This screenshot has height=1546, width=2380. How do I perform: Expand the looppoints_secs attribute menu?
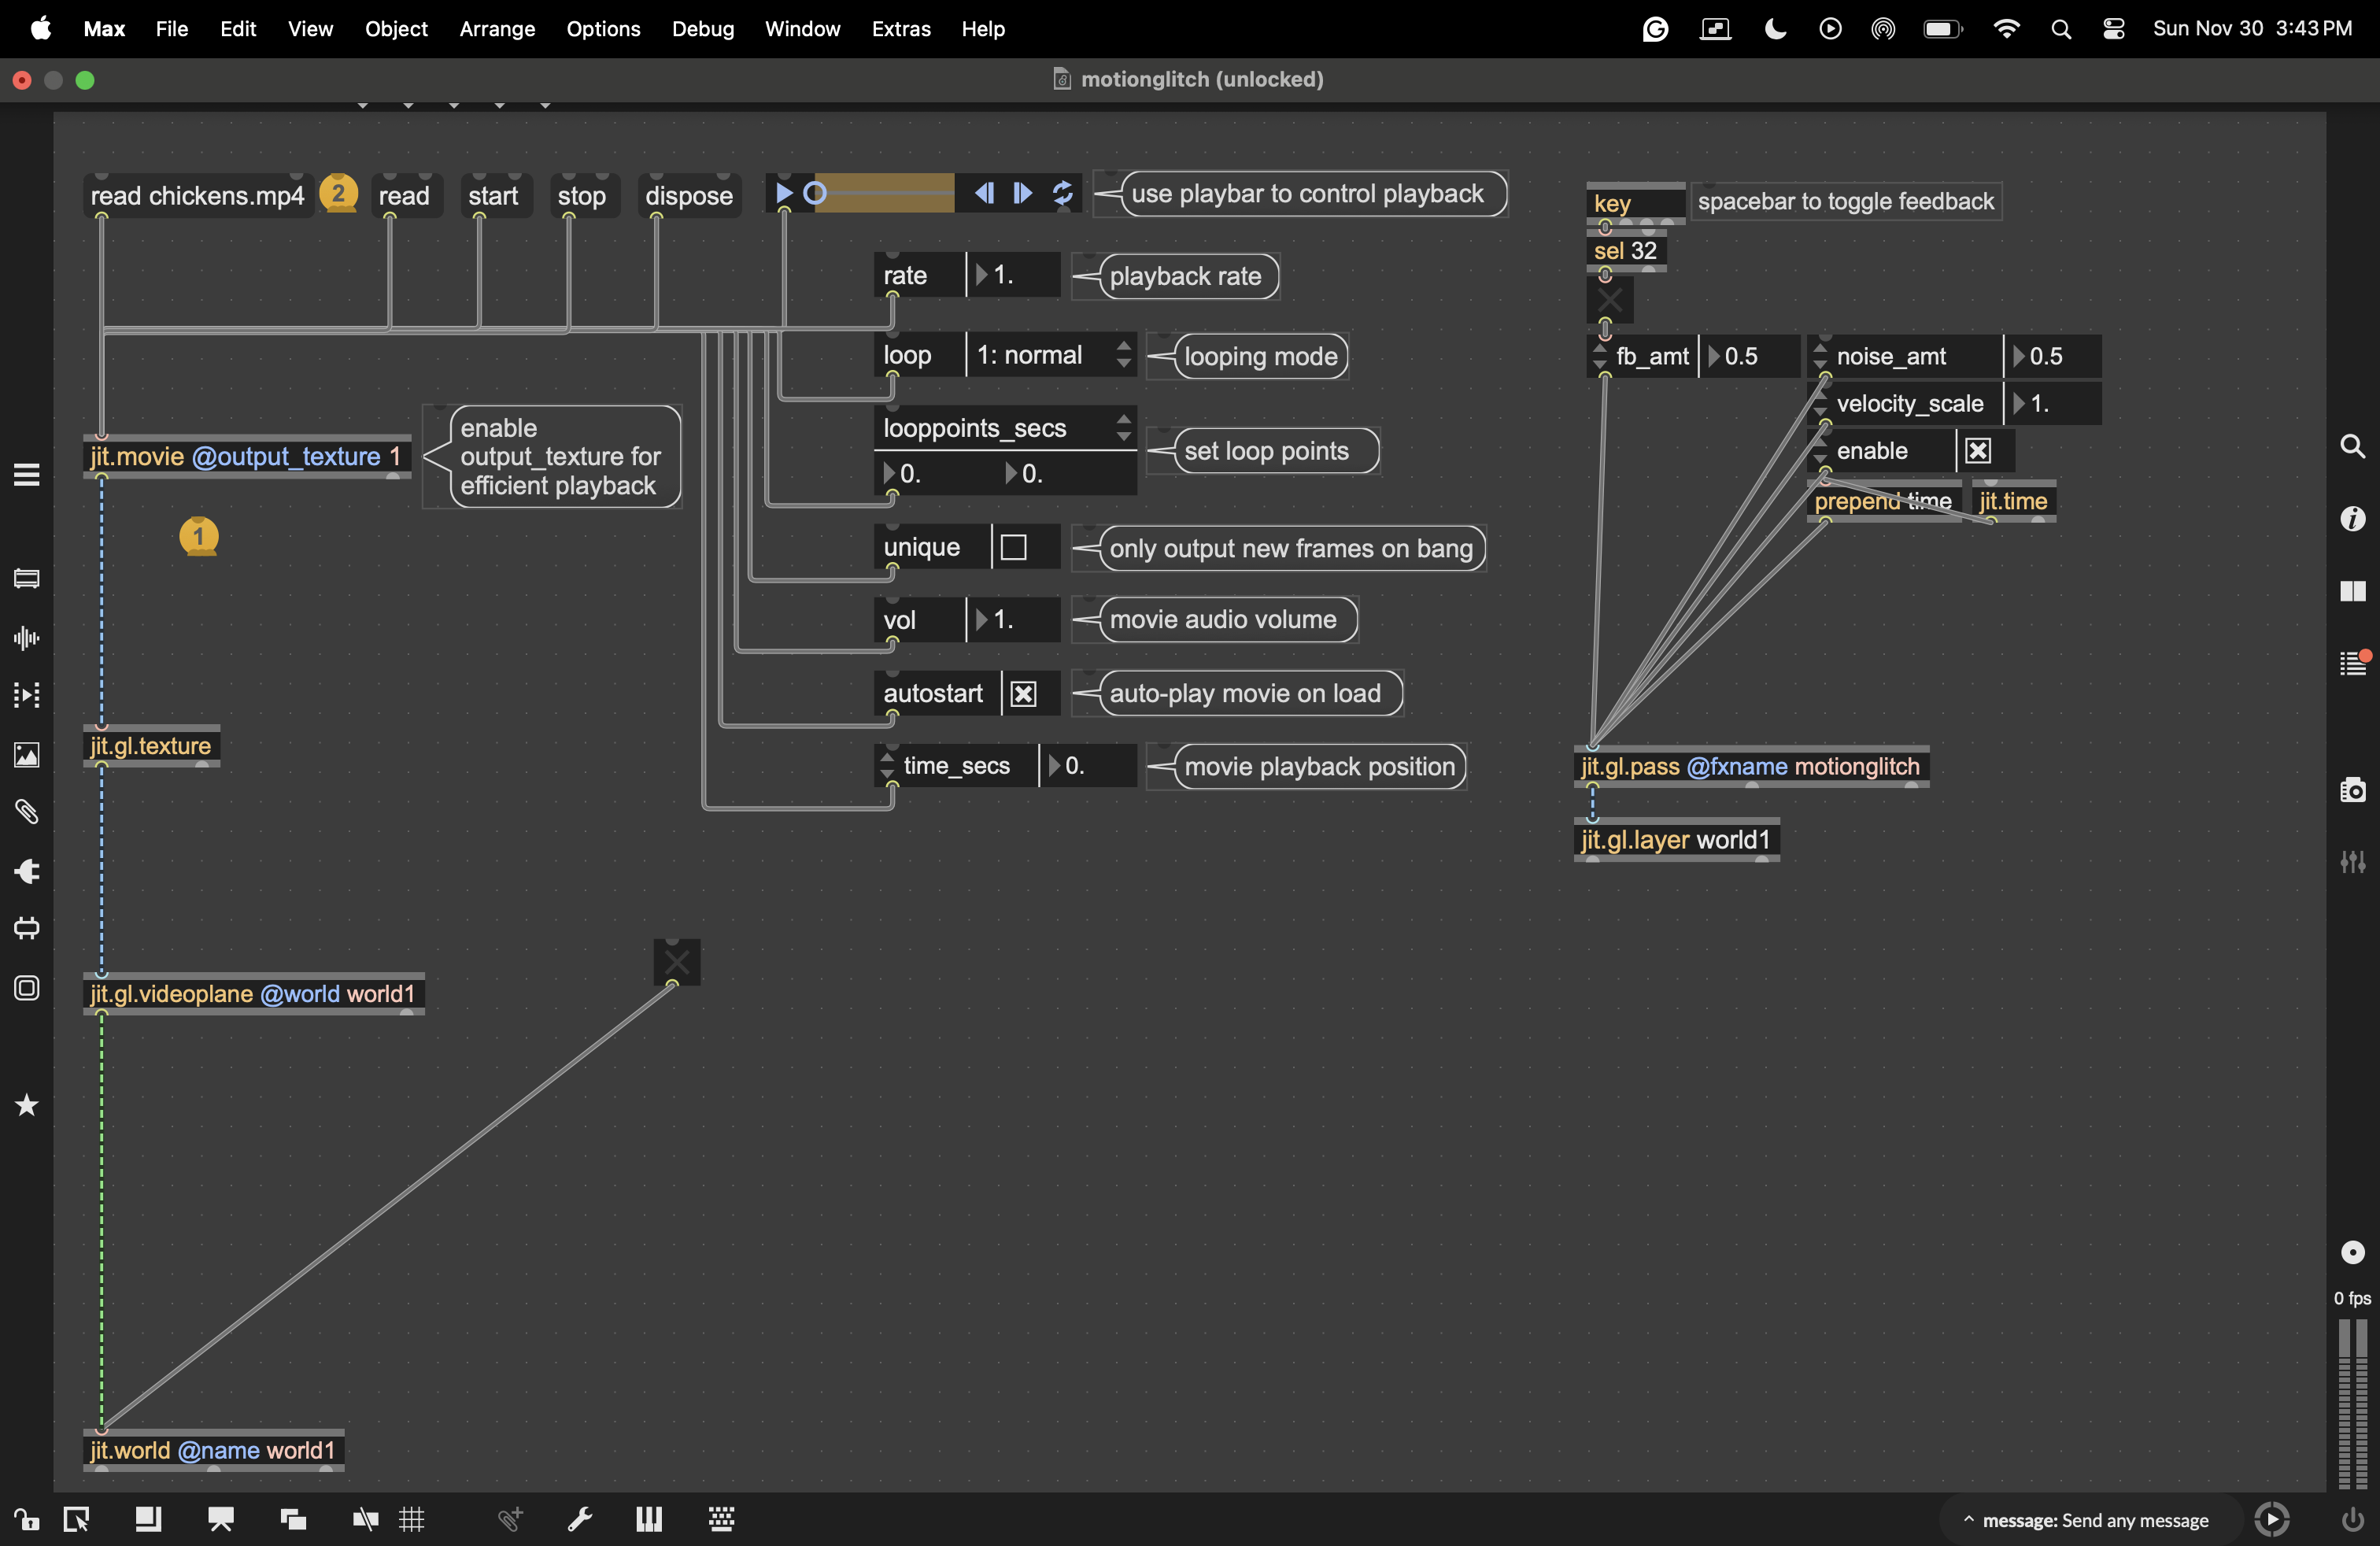(x=1123, y=428)
